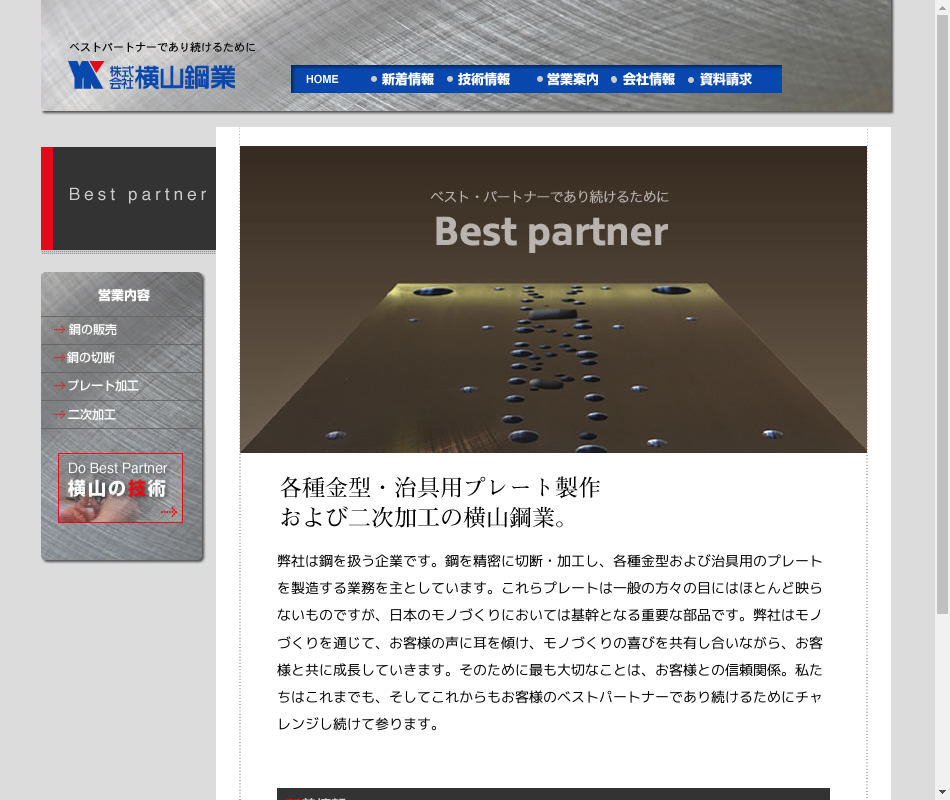Click the vertical scrollbar thumb
Screen dimensions: 950x800
pyautogui.click(x=942, y=300)
